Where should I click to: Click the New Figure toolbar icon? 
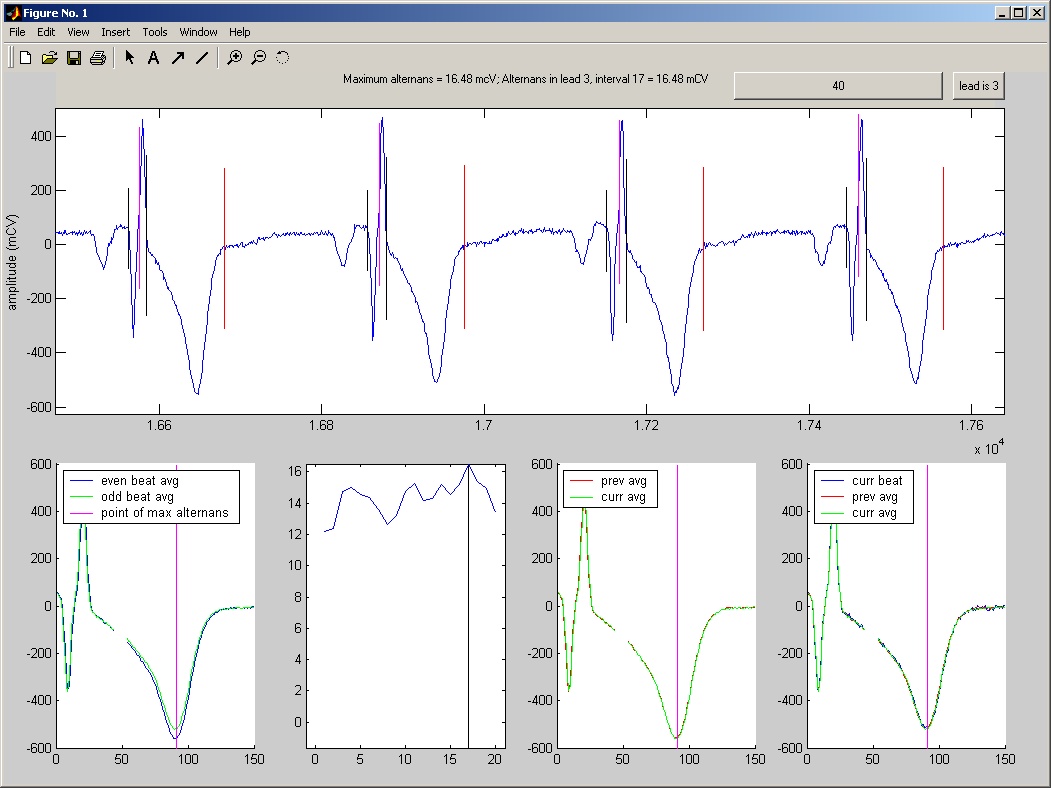tap(26, 58)
